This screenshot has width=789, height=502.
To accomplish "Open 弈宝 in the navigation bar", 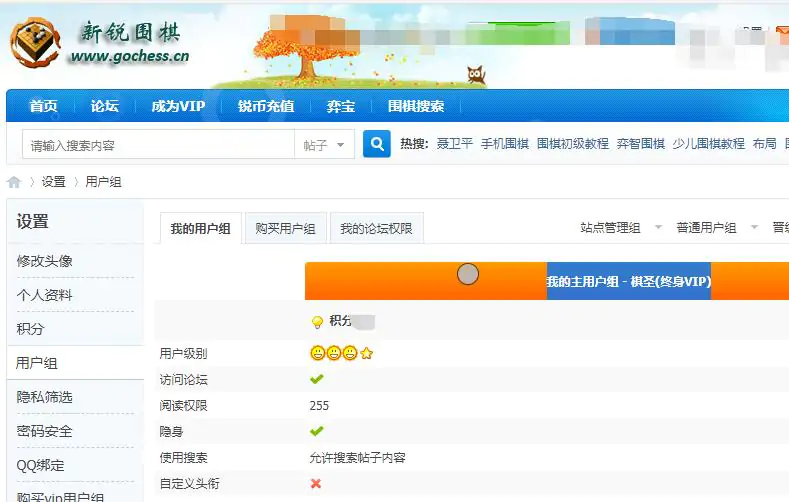I will coord(341,106).
